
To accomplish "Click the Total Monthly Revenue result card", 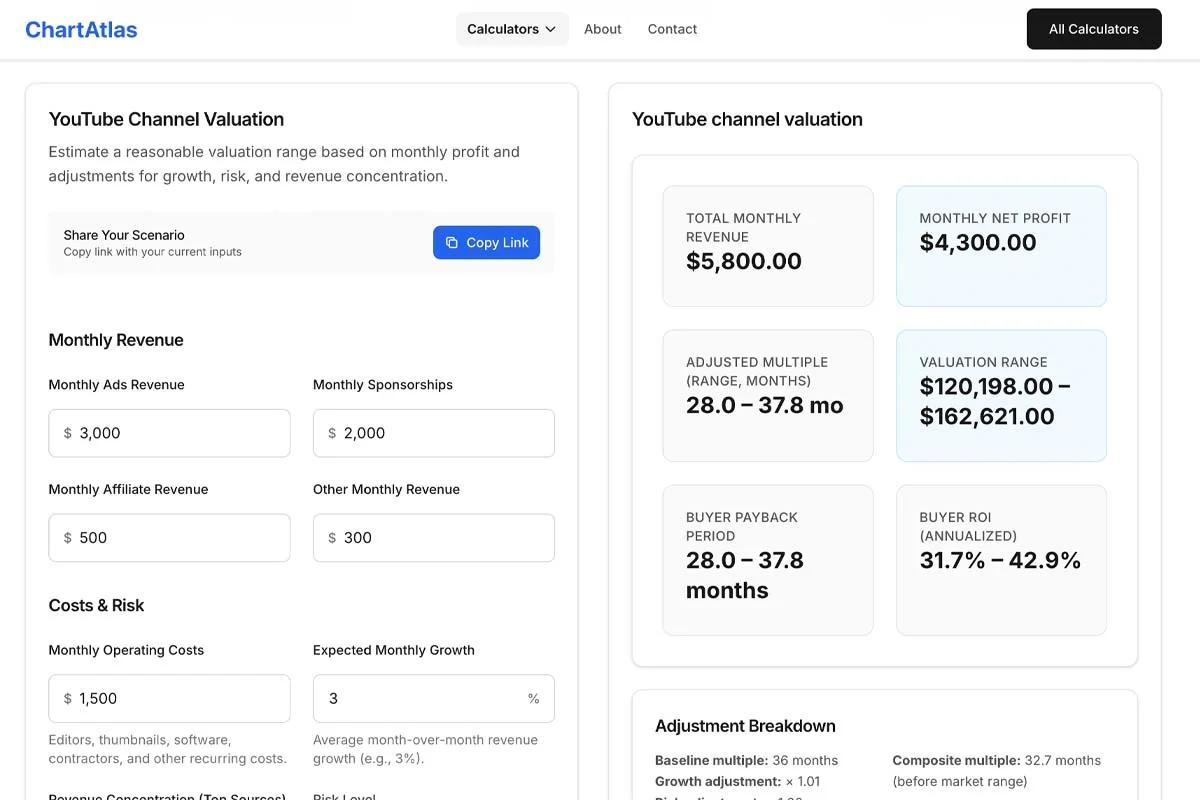I will pyautogui.click(x=767, y=246).
